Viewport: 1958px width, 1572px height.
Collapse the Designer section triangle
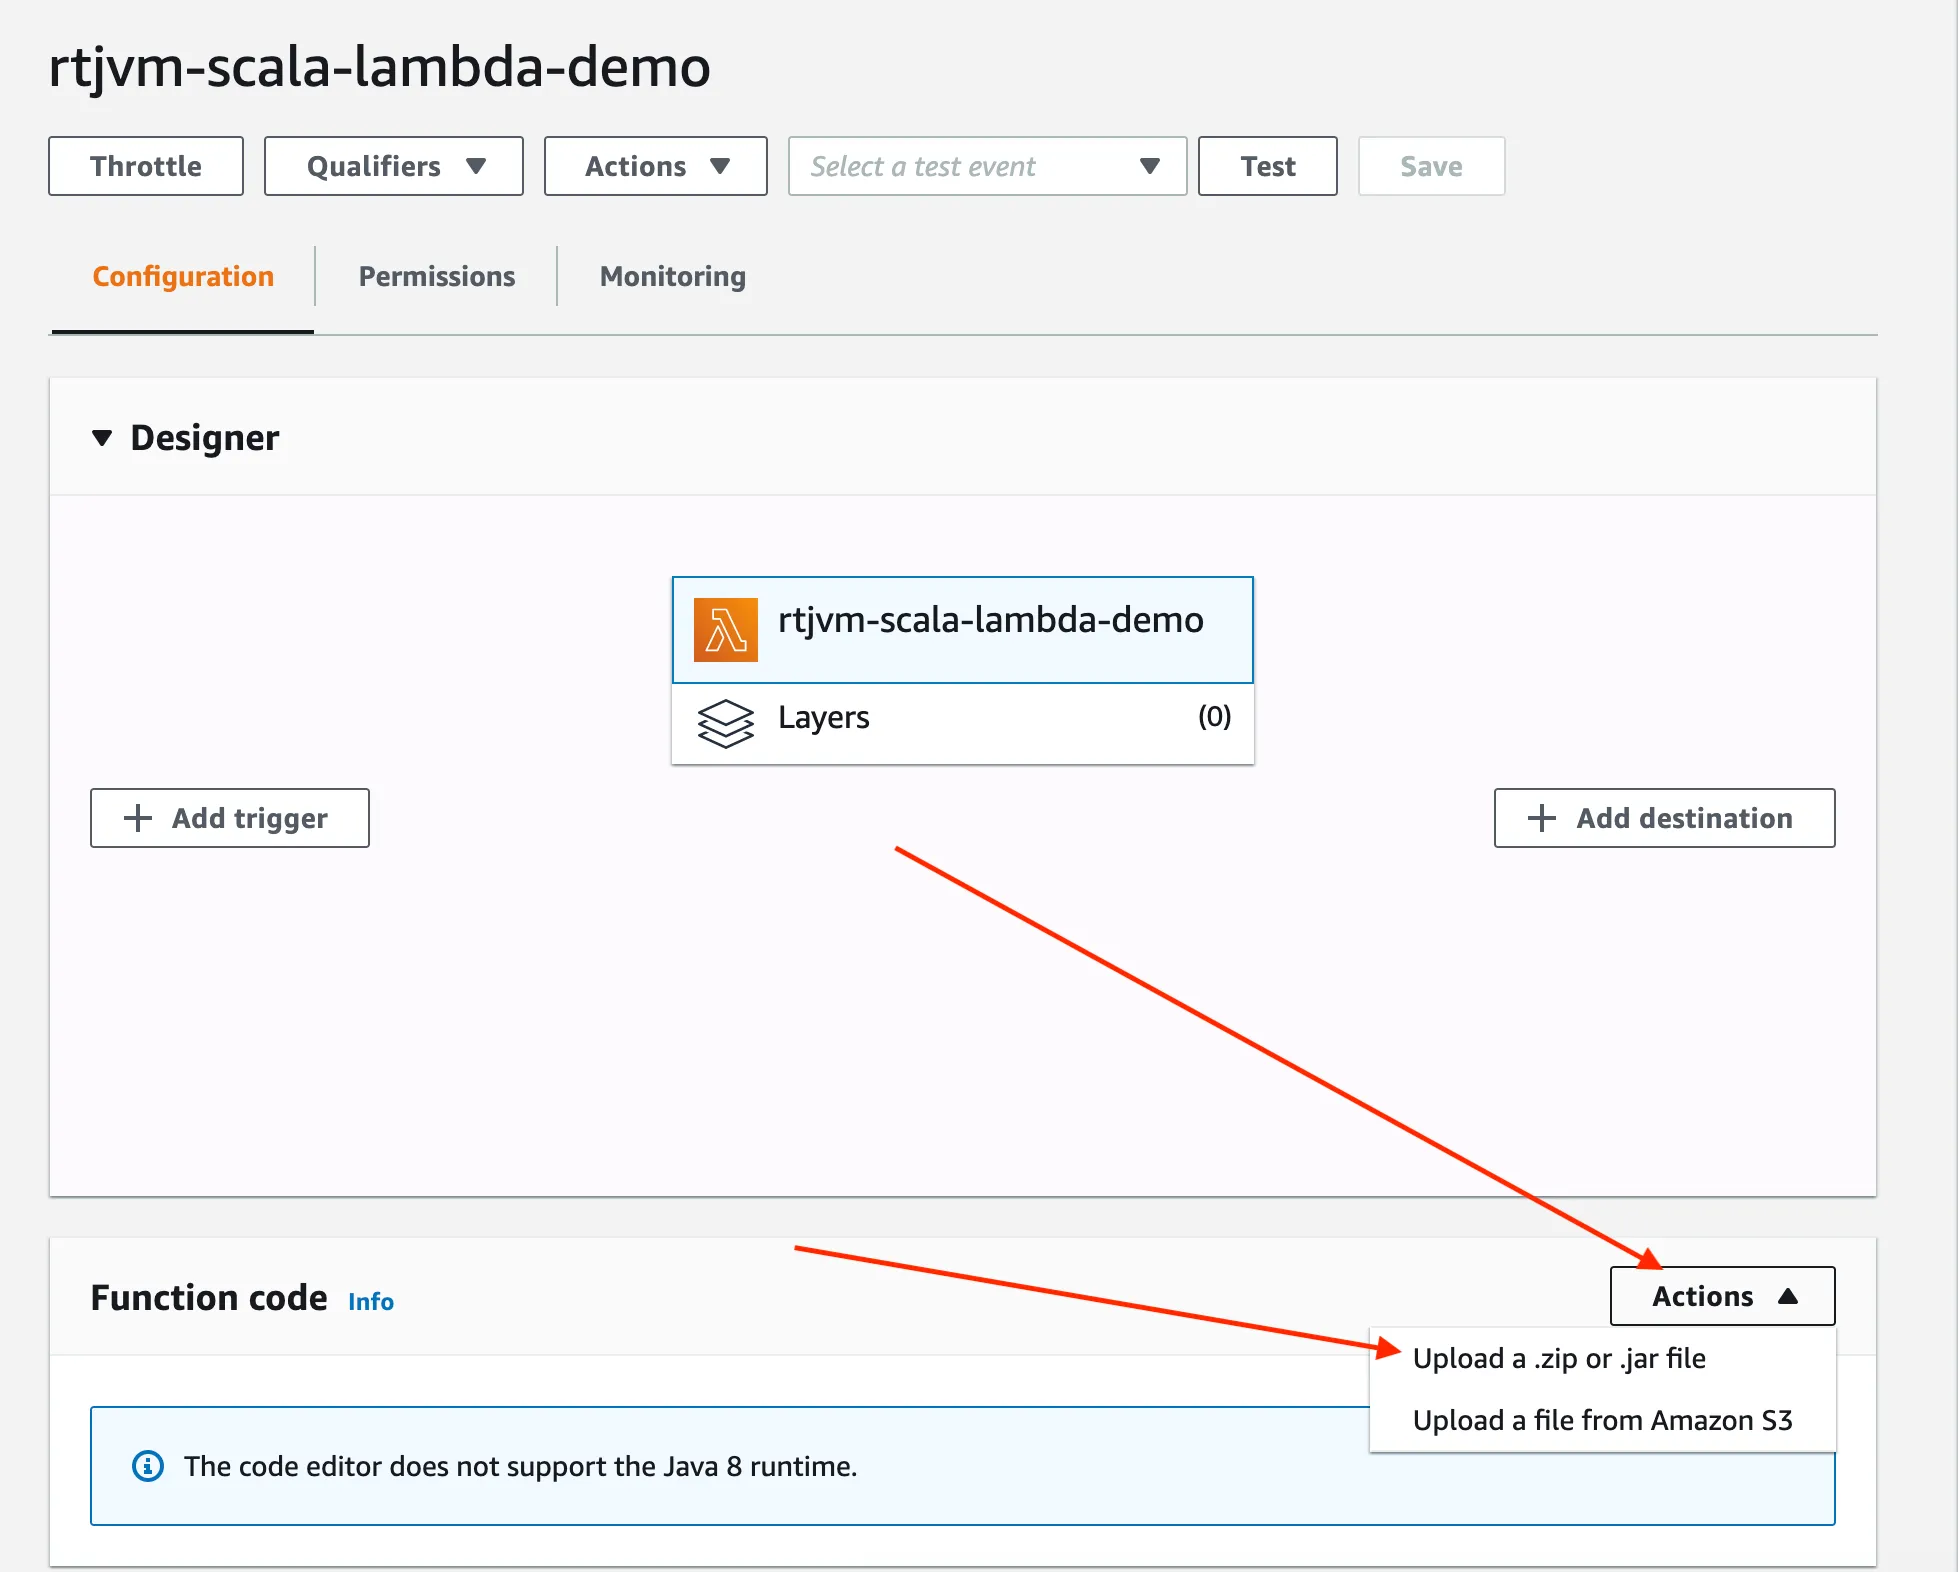[103, 437]
